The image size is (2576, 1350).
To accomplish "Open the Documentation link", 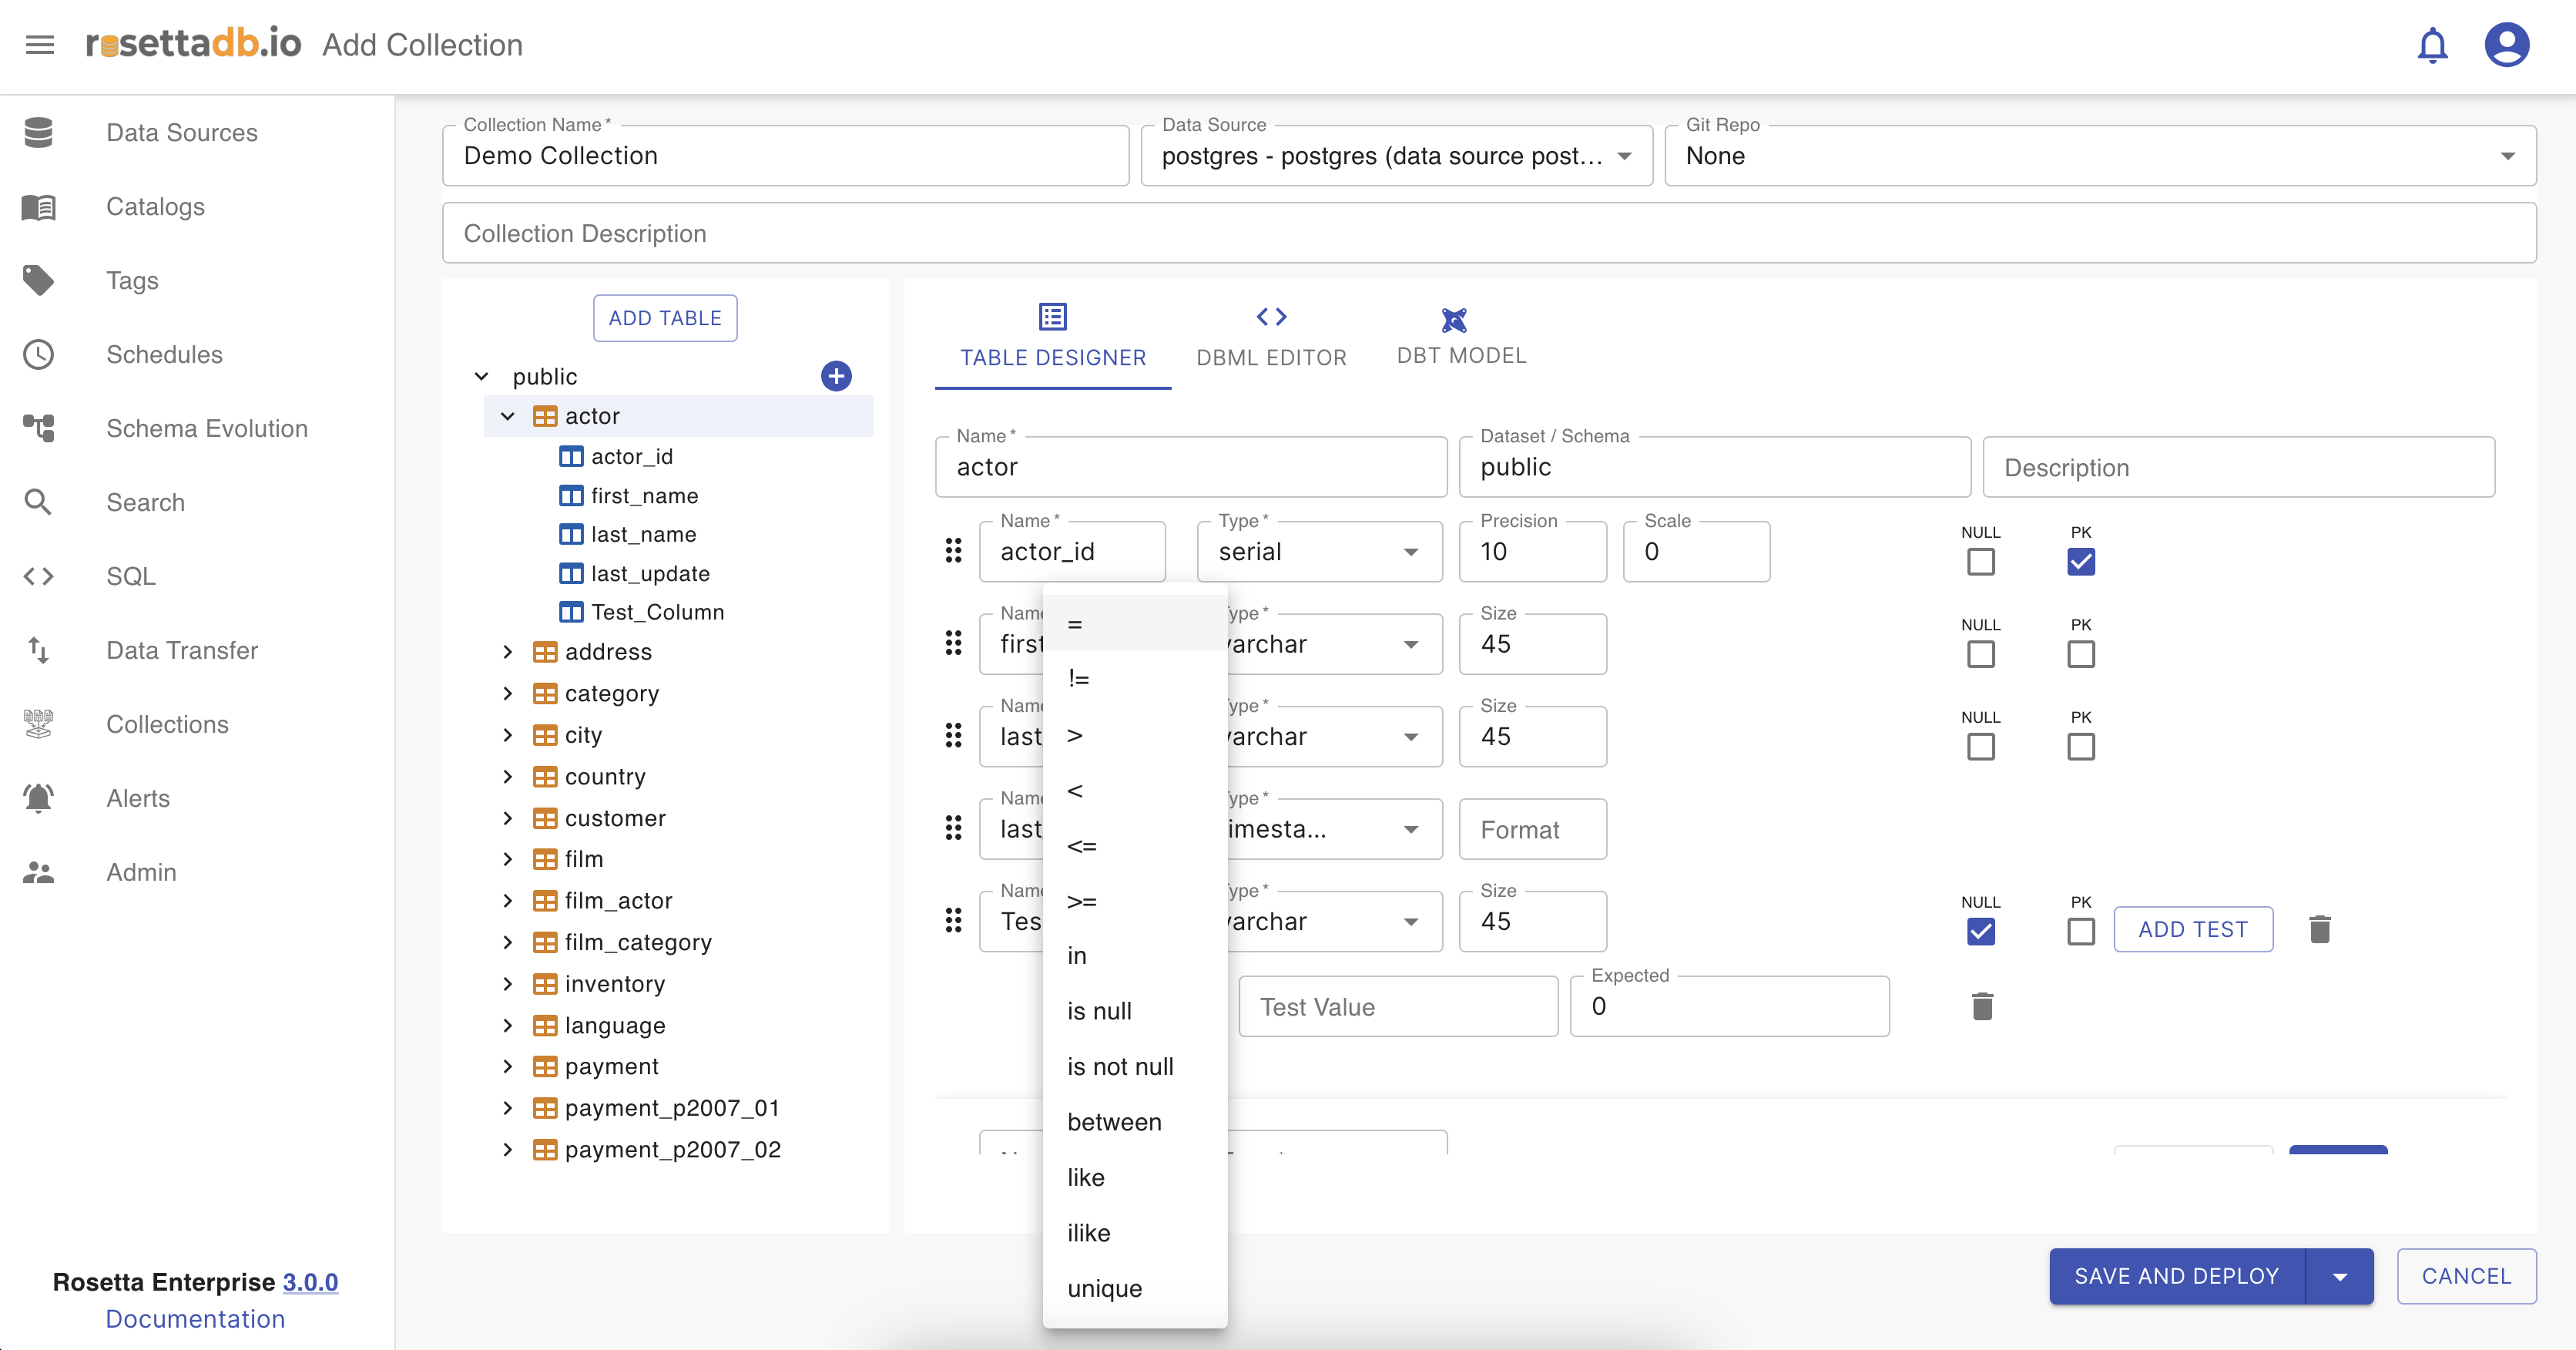I will (x=195, y=1318).
